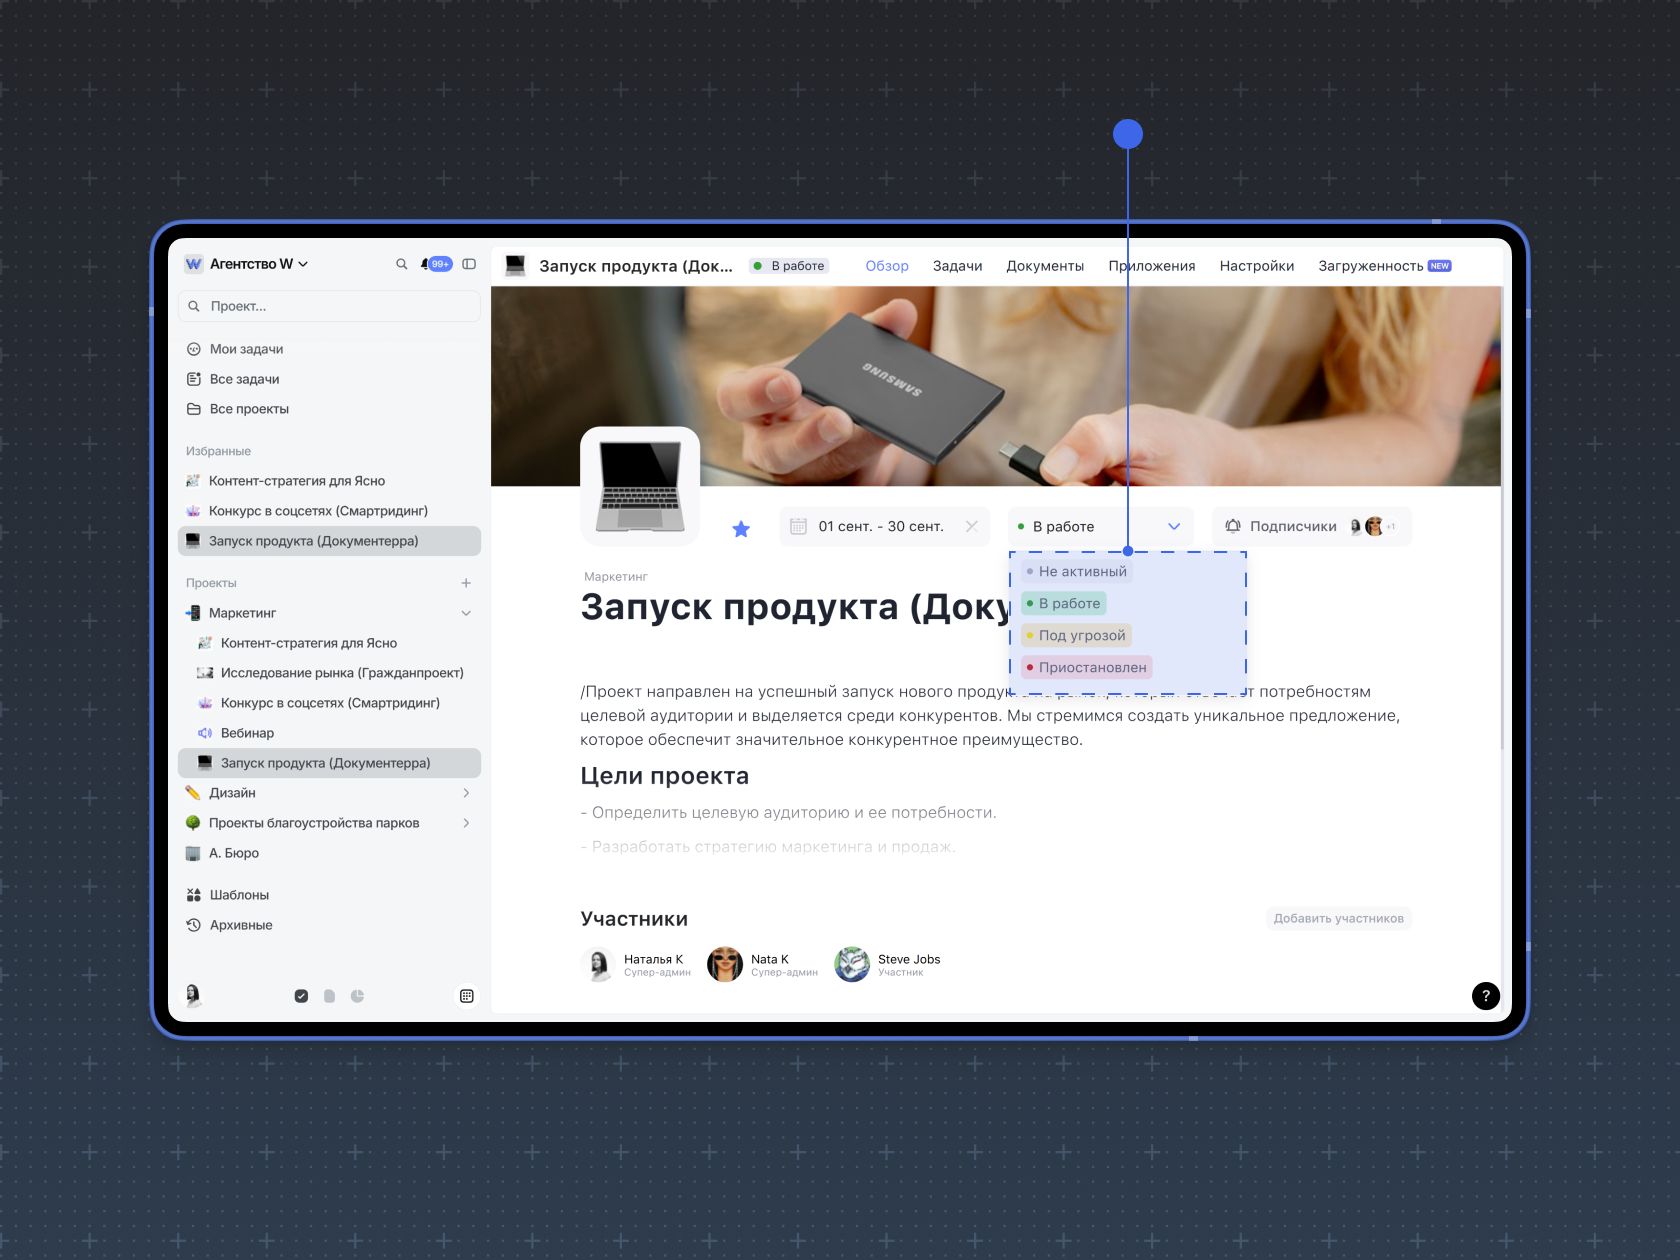
Task: Click the user avatar in sidebar footer
Action: (x=193, y=994)
